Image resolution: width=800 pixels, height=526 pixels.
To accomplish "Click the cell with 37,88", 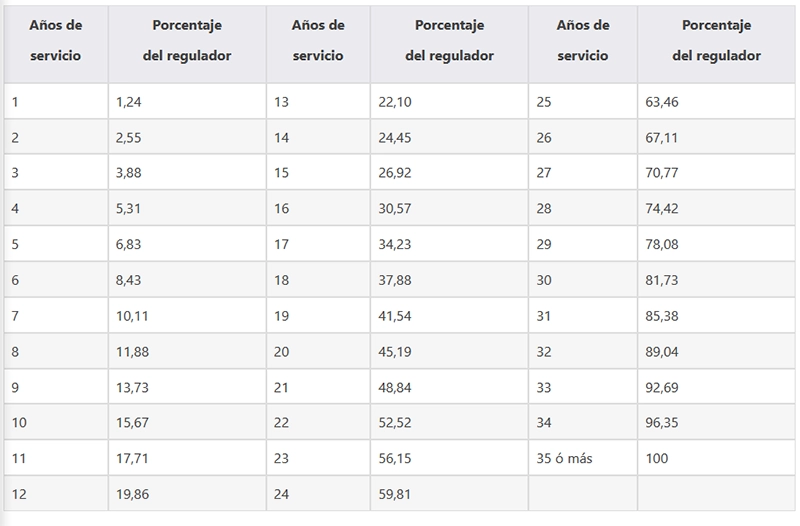I will coord(449,280).
